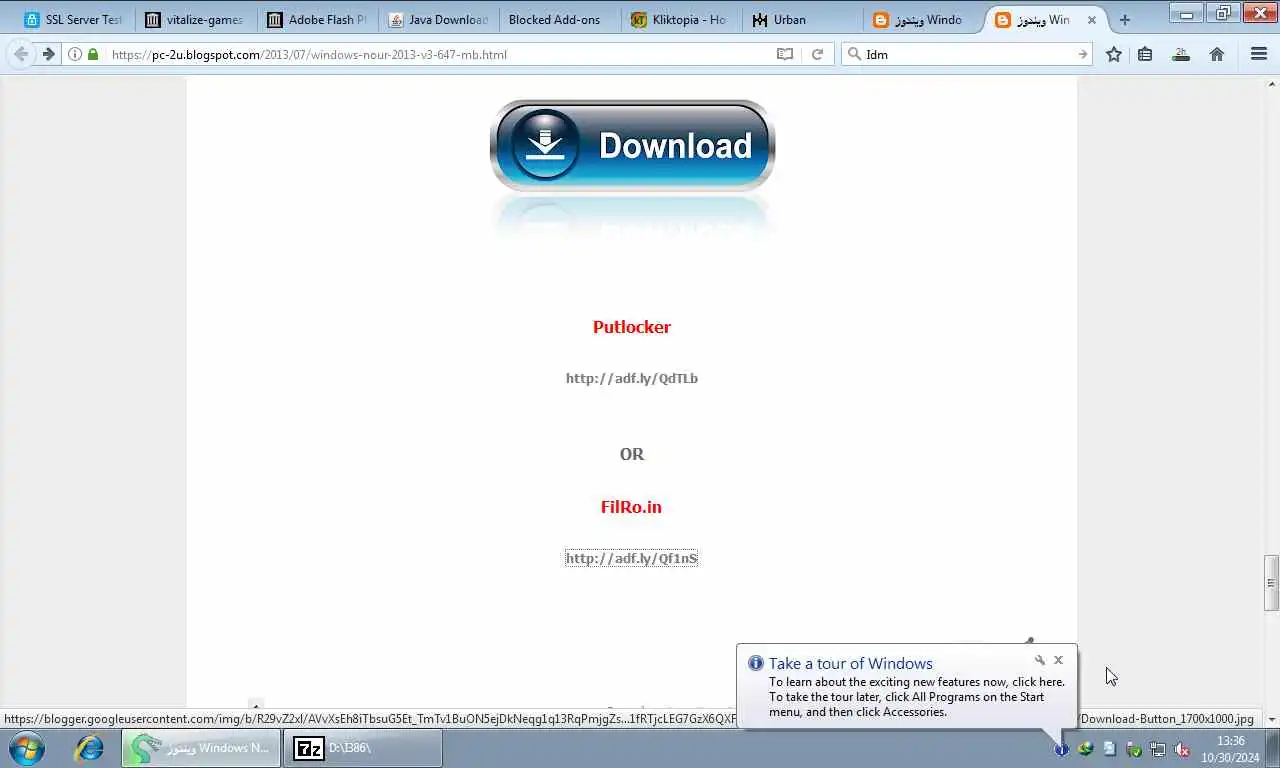Close the active Blogger tab
Viewport: 1280px width, 768px height.
click(x=1091, y=20)
